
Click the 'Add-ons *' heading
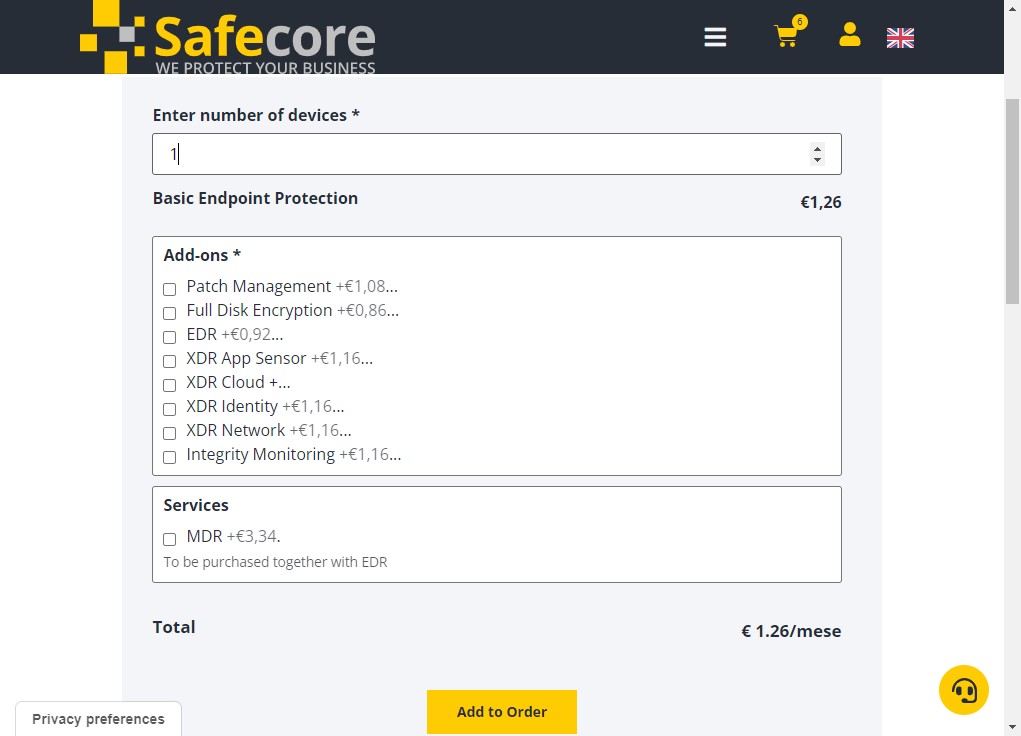tap(202, 255)
